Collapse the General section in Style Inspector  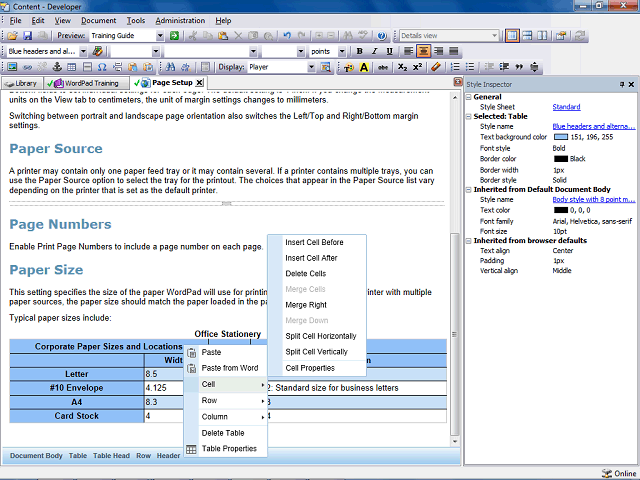pos(469,97)
